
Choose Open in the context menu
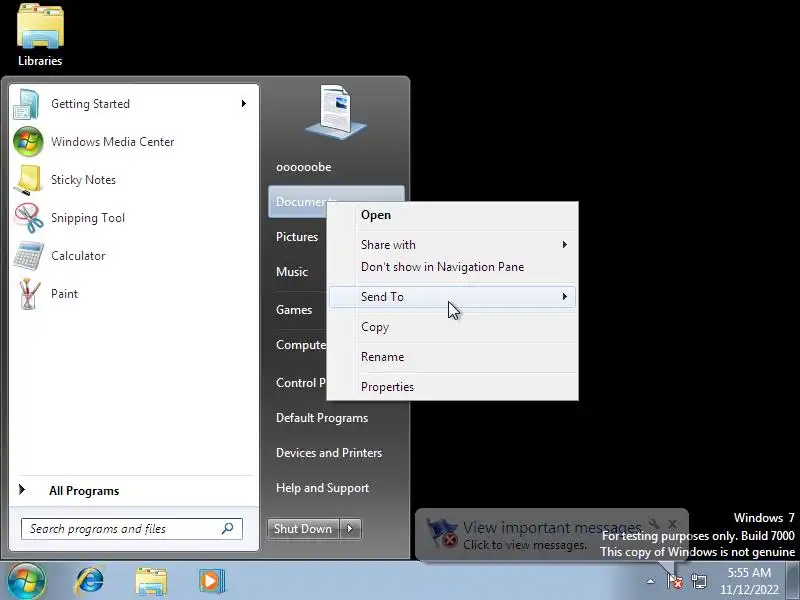453,215
